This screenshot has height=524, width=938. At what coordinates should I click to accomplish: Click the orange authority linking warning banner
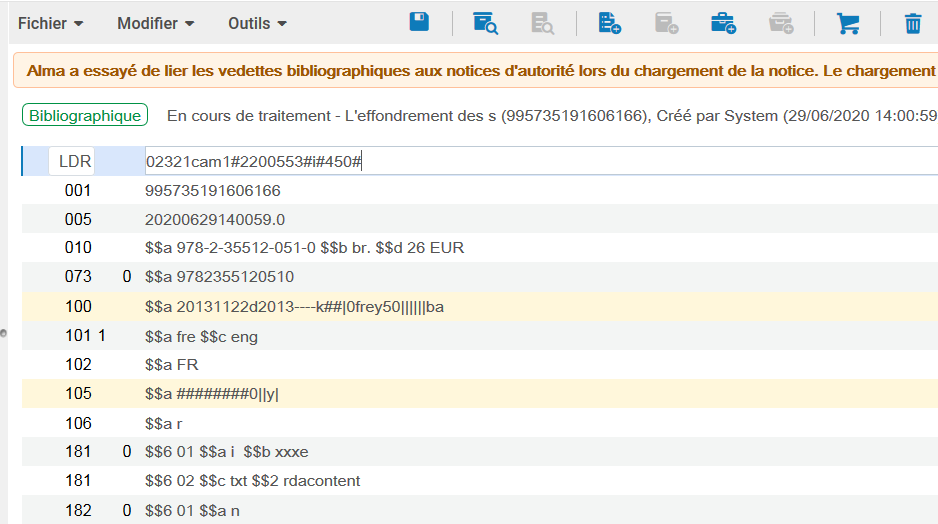coord(475,71)
